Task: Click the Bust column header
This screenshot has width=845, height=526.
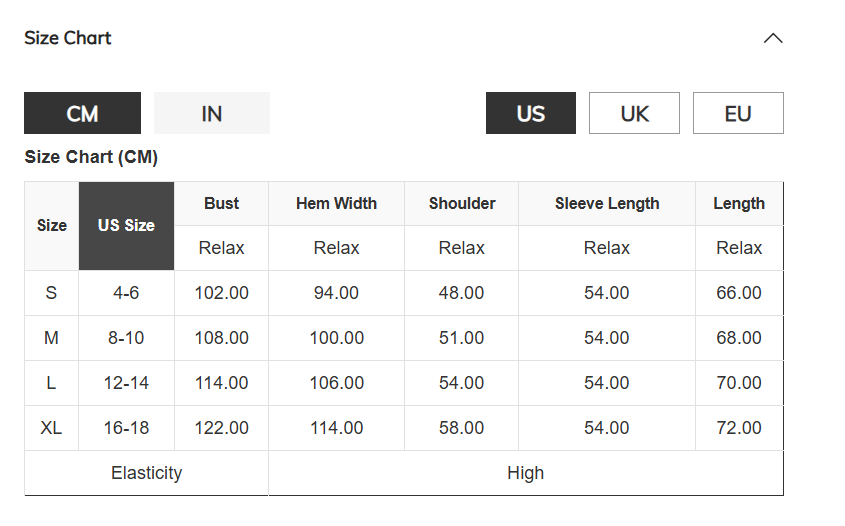Action: 221,204
